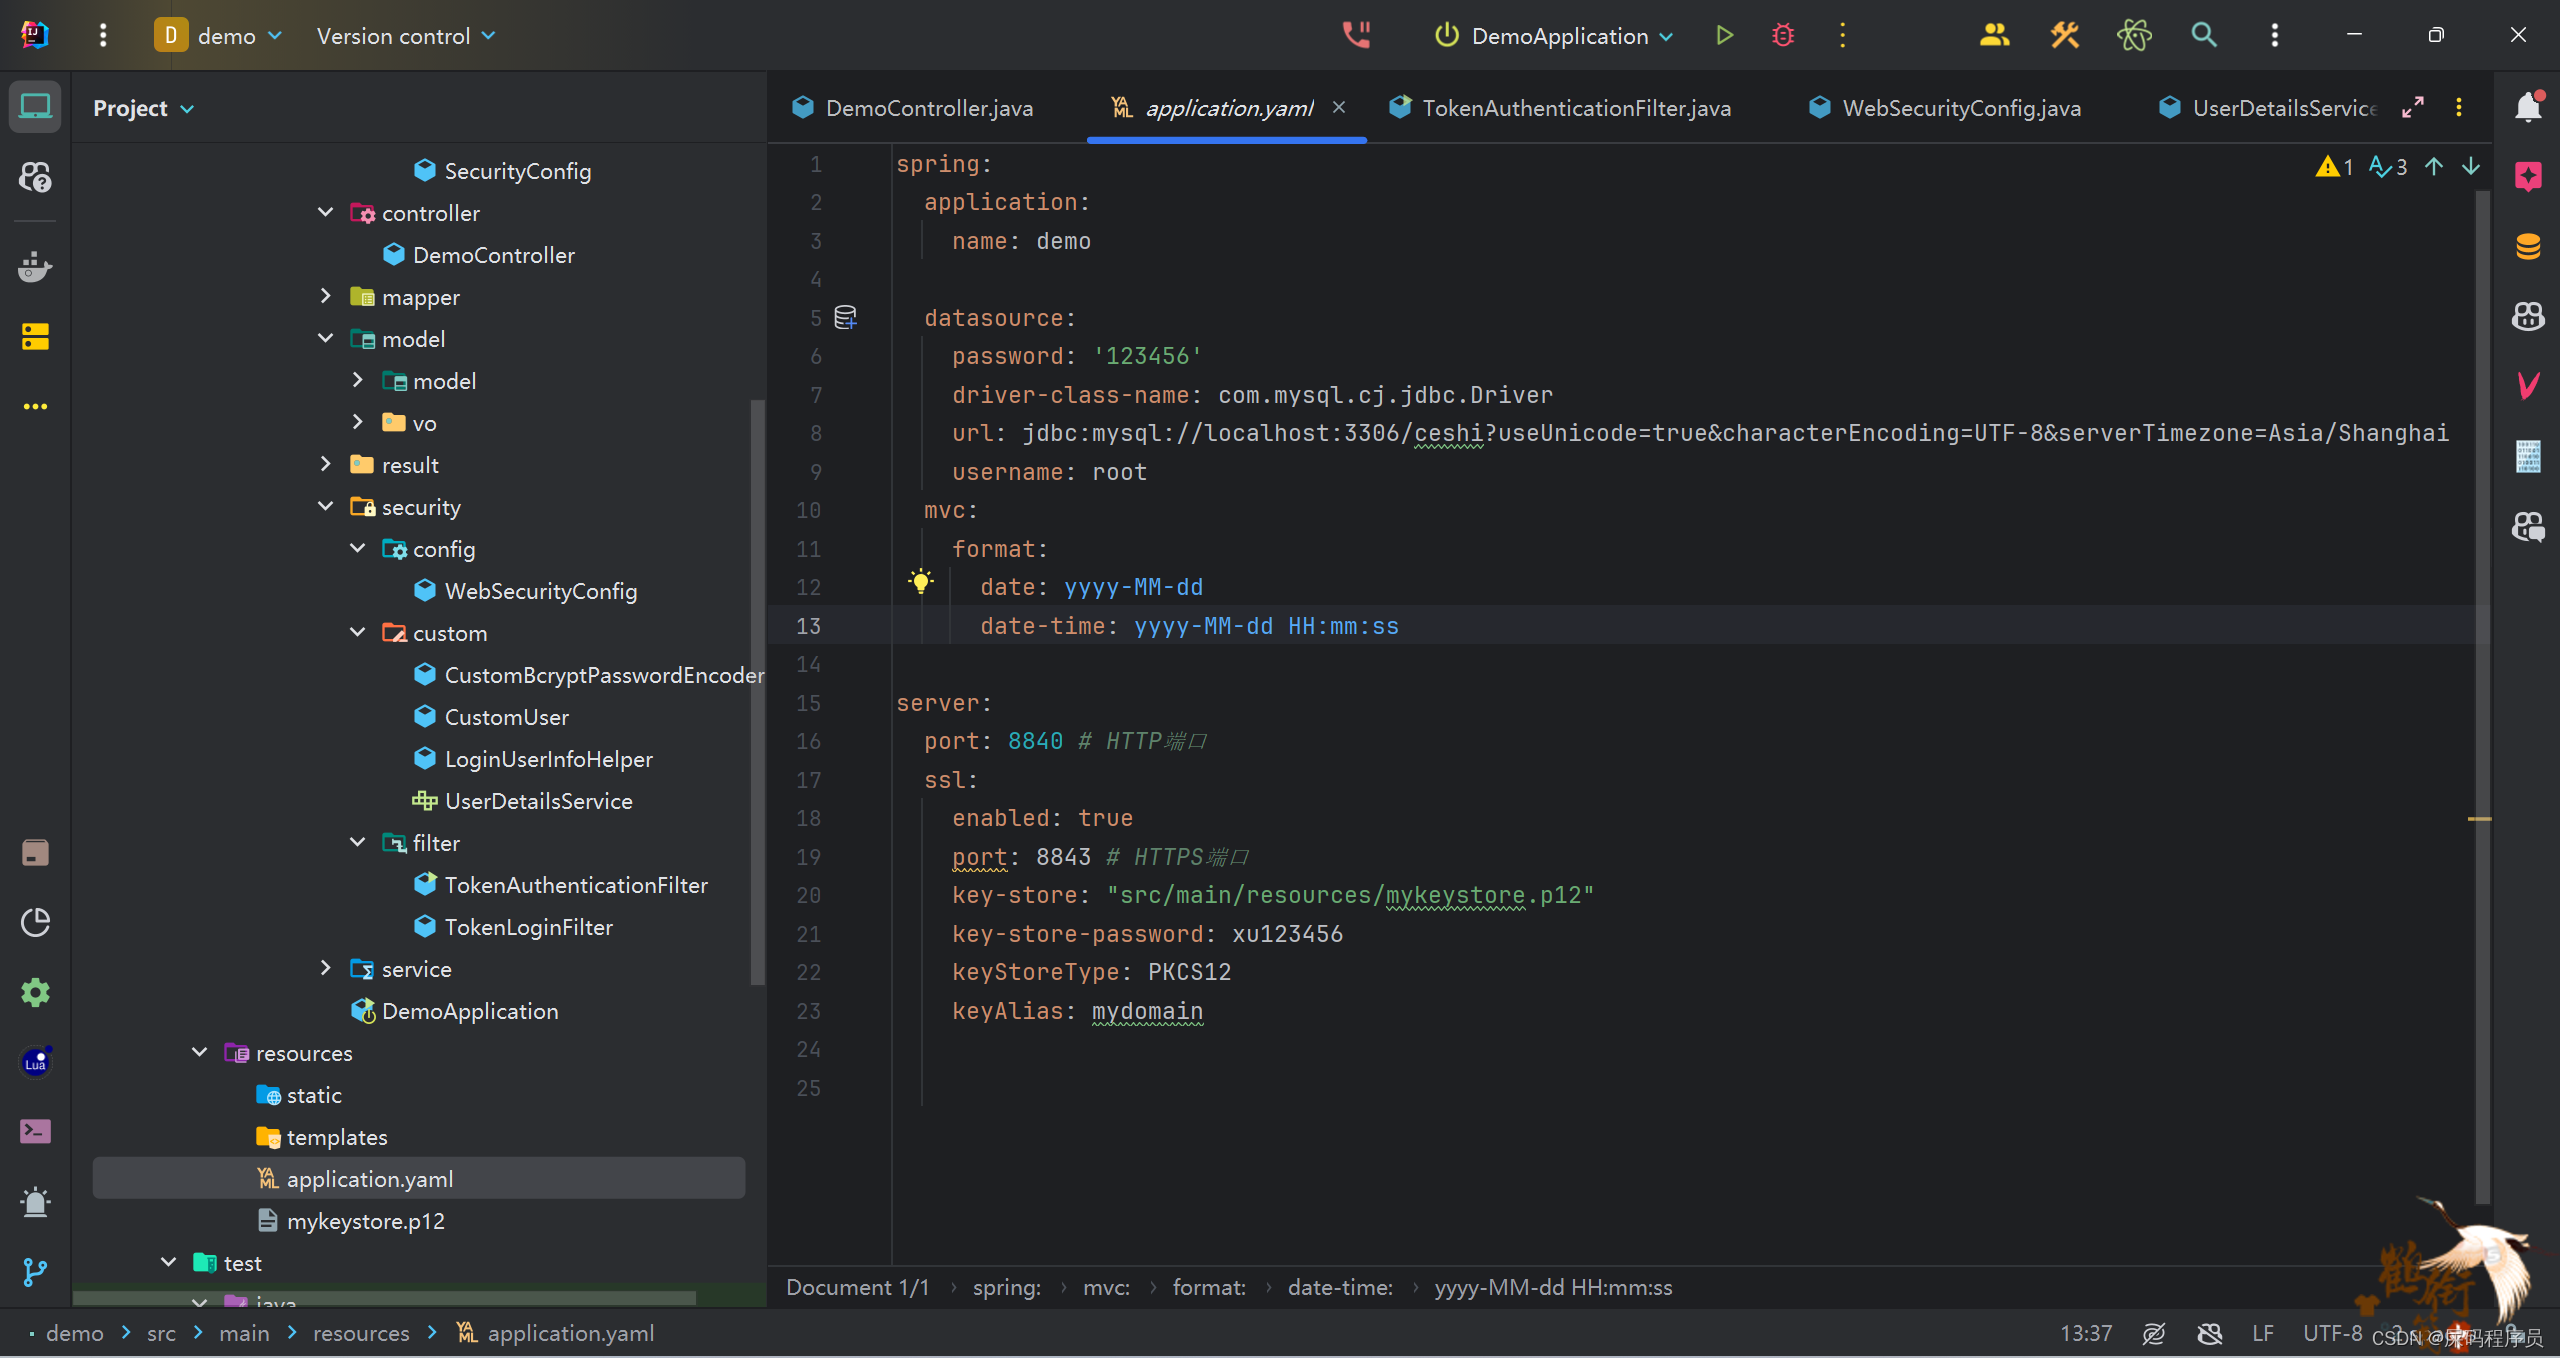Select the Search everywhere magnifier icon
2560x1358 pixels.
[x=2203, y=37]
